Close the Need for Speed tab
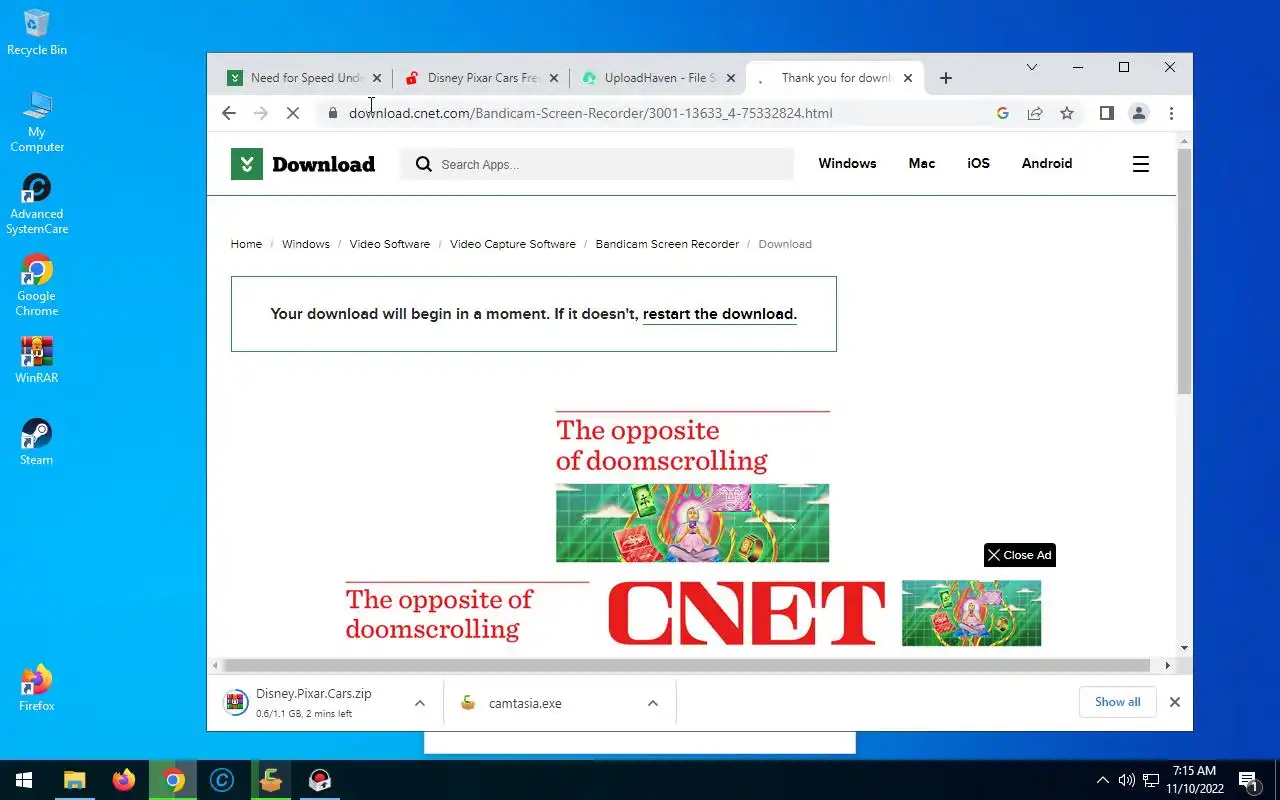Screen dimensions: 1280x800 (377, 78)
